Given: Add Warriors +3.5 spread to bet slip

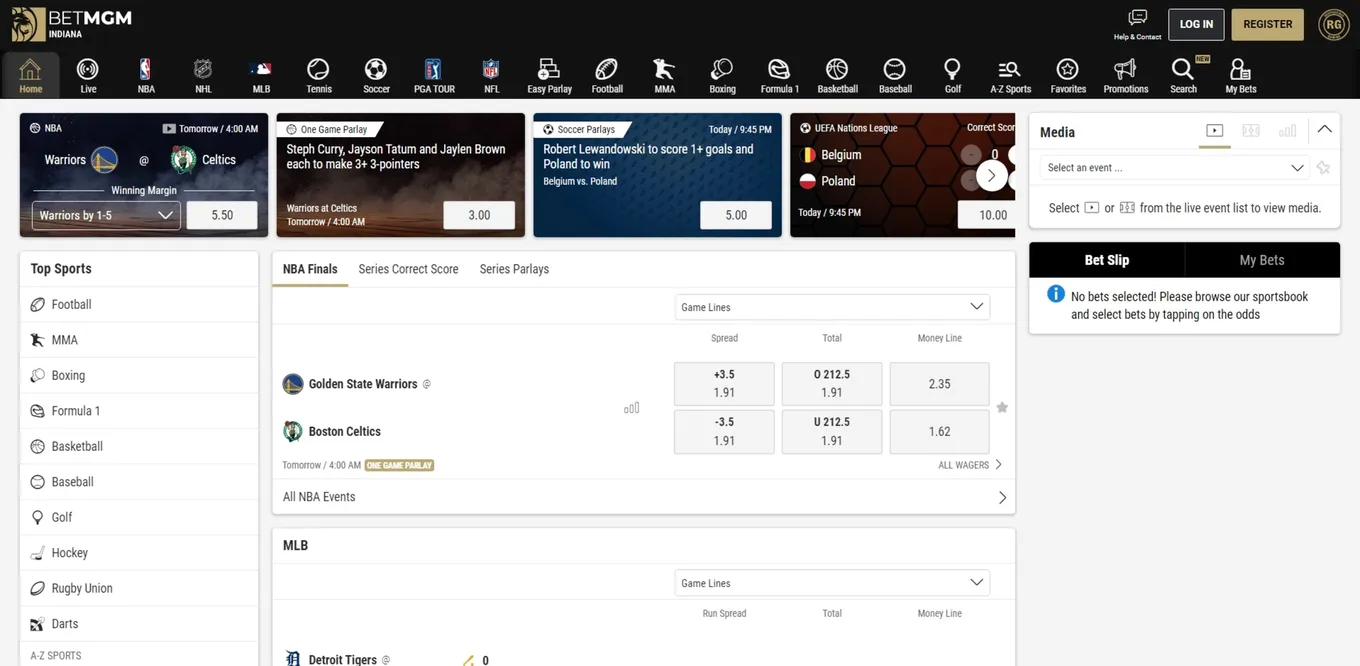Looking at the screenshot, I should (x=724, y=384).
